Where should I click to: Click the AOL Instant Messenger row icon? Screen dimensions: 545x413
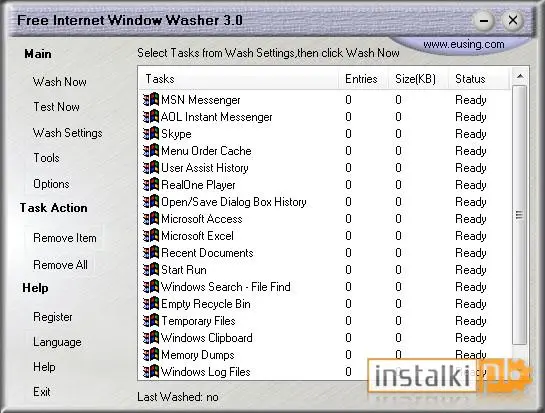[x=151, y=117]
